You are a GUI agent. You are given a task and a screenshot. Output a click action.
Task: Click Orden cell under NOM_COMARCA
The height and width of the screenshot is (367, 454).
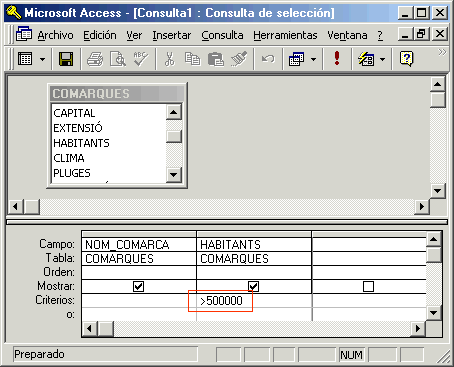[139, 272]
